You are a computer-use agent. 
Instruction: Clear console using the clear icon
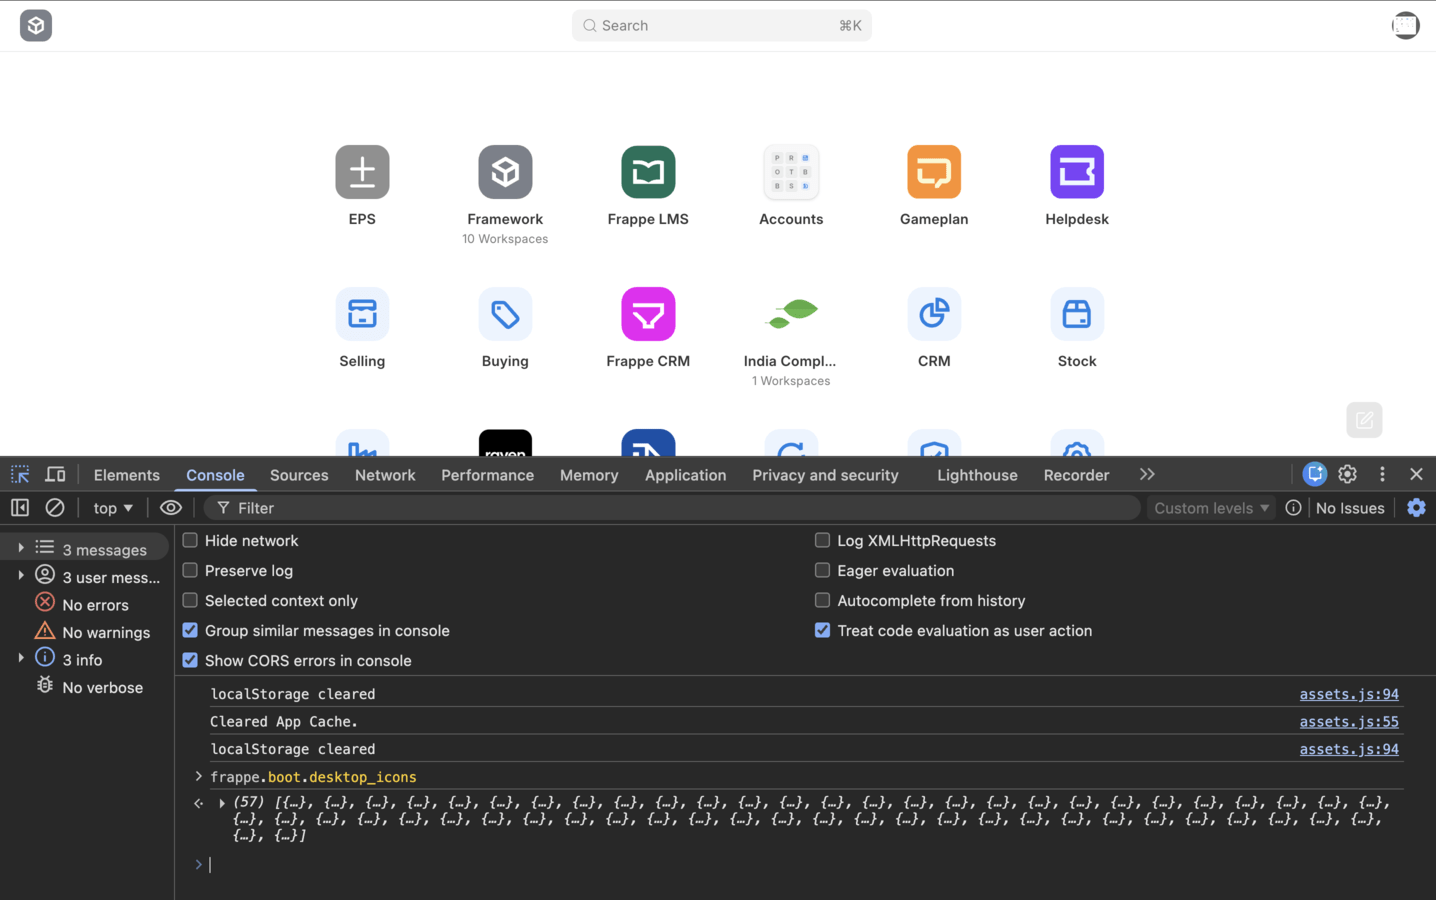(x=55, y=508)
